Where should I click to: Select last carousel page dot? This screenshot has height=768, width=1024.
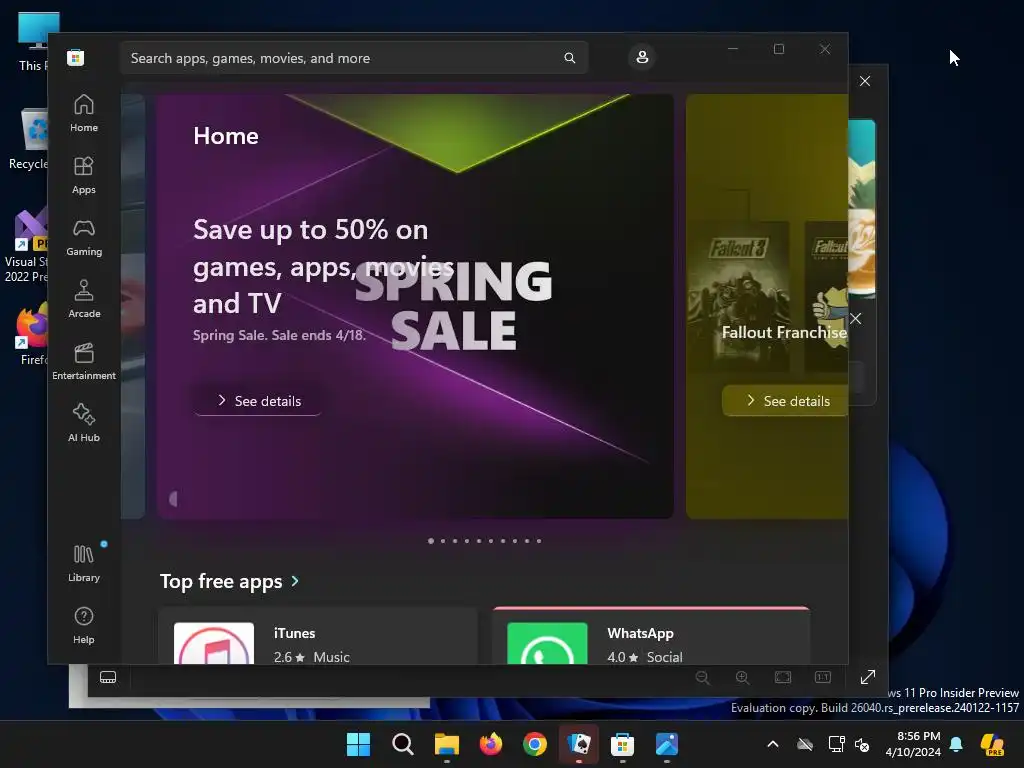[x=539, y=541]
